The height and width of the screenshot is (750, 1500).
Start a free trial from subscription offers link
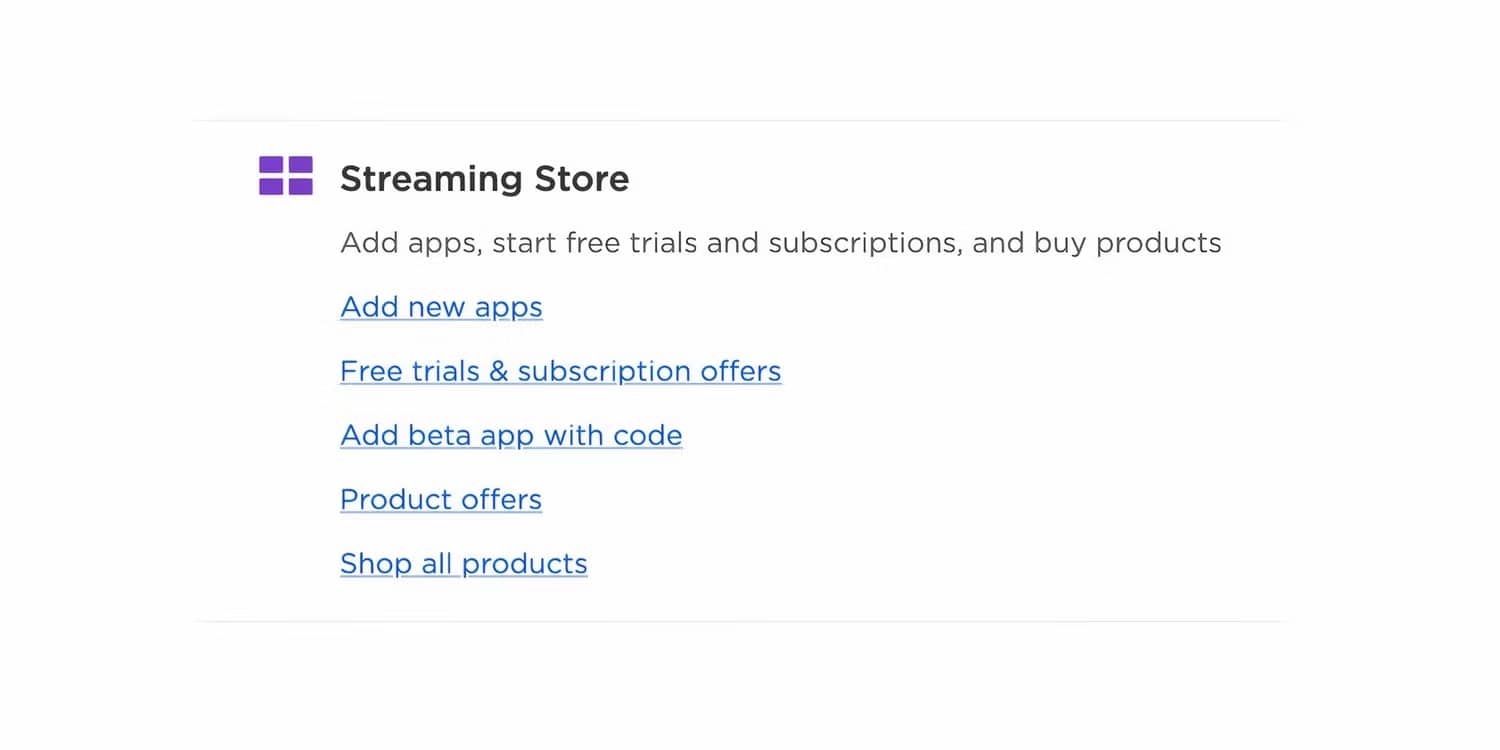pos(560,371)
